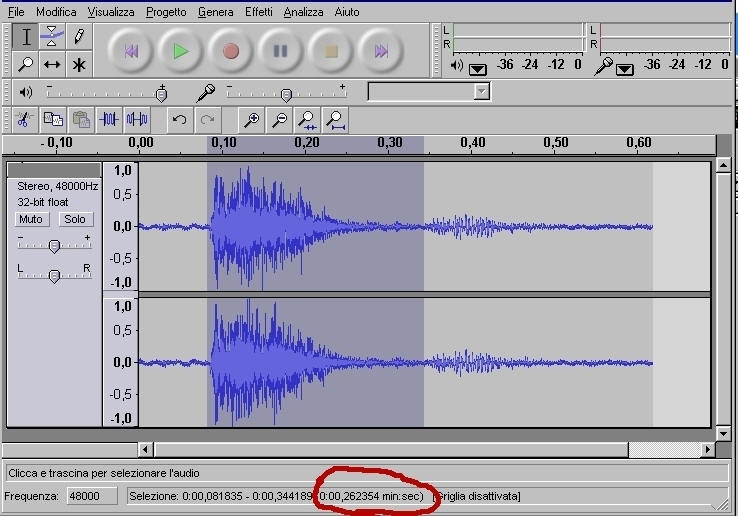Select the I-beam Selection tool
Screen dimensions: 738x516
pyautogui.click(x=26, y=37)
